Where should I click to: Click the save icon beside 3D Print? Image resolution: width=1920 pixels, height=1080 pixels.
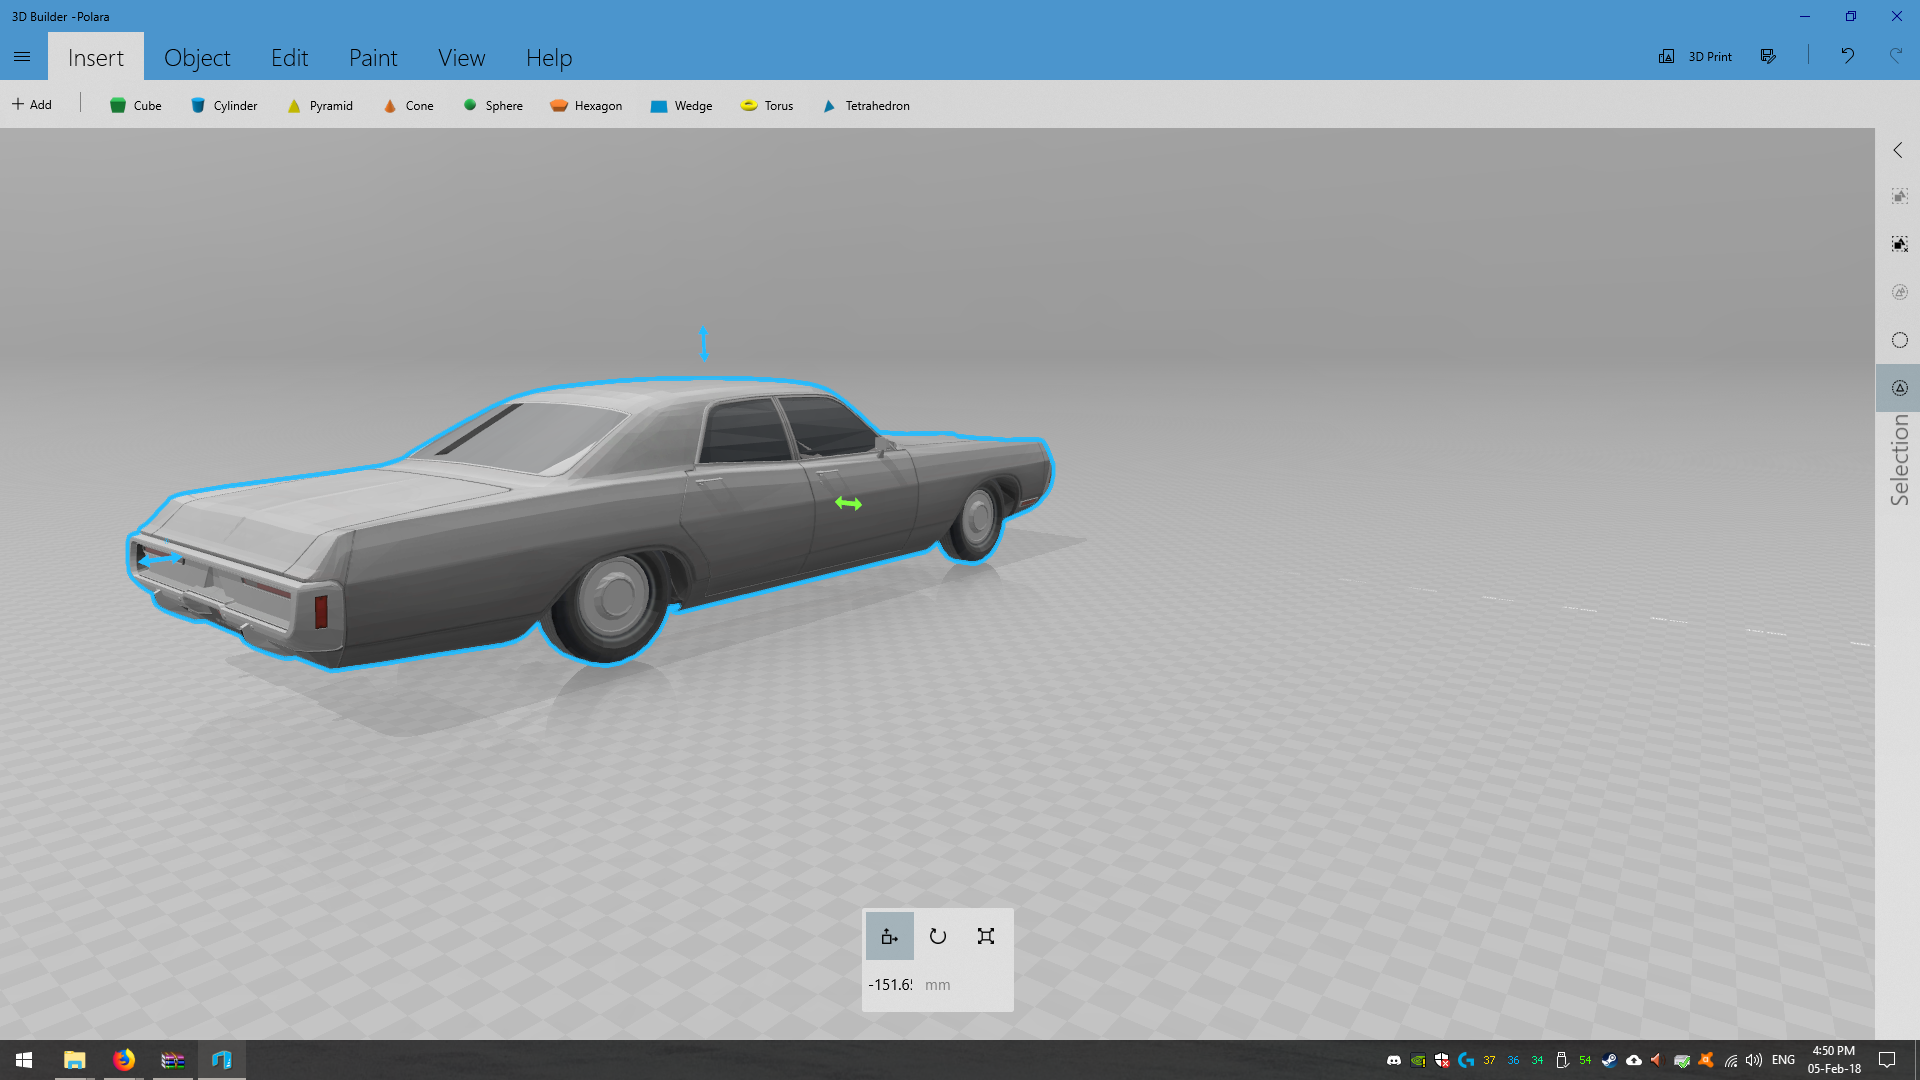pos(1768,56)
